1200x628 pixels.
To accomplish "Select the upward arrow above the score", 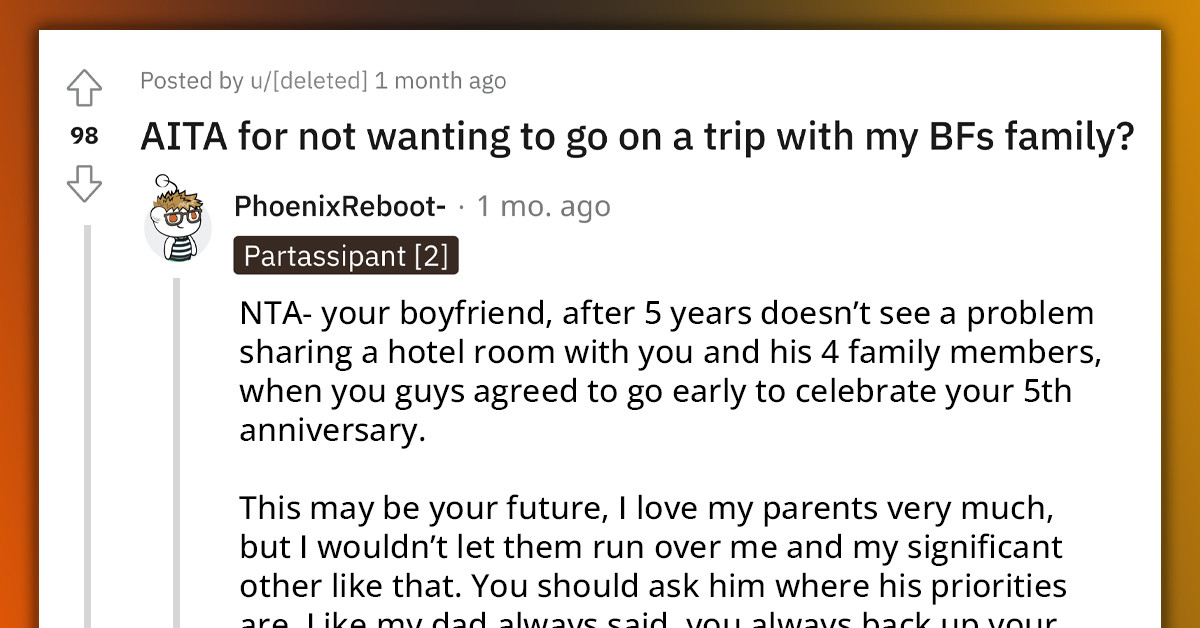I will click(84, 88).
